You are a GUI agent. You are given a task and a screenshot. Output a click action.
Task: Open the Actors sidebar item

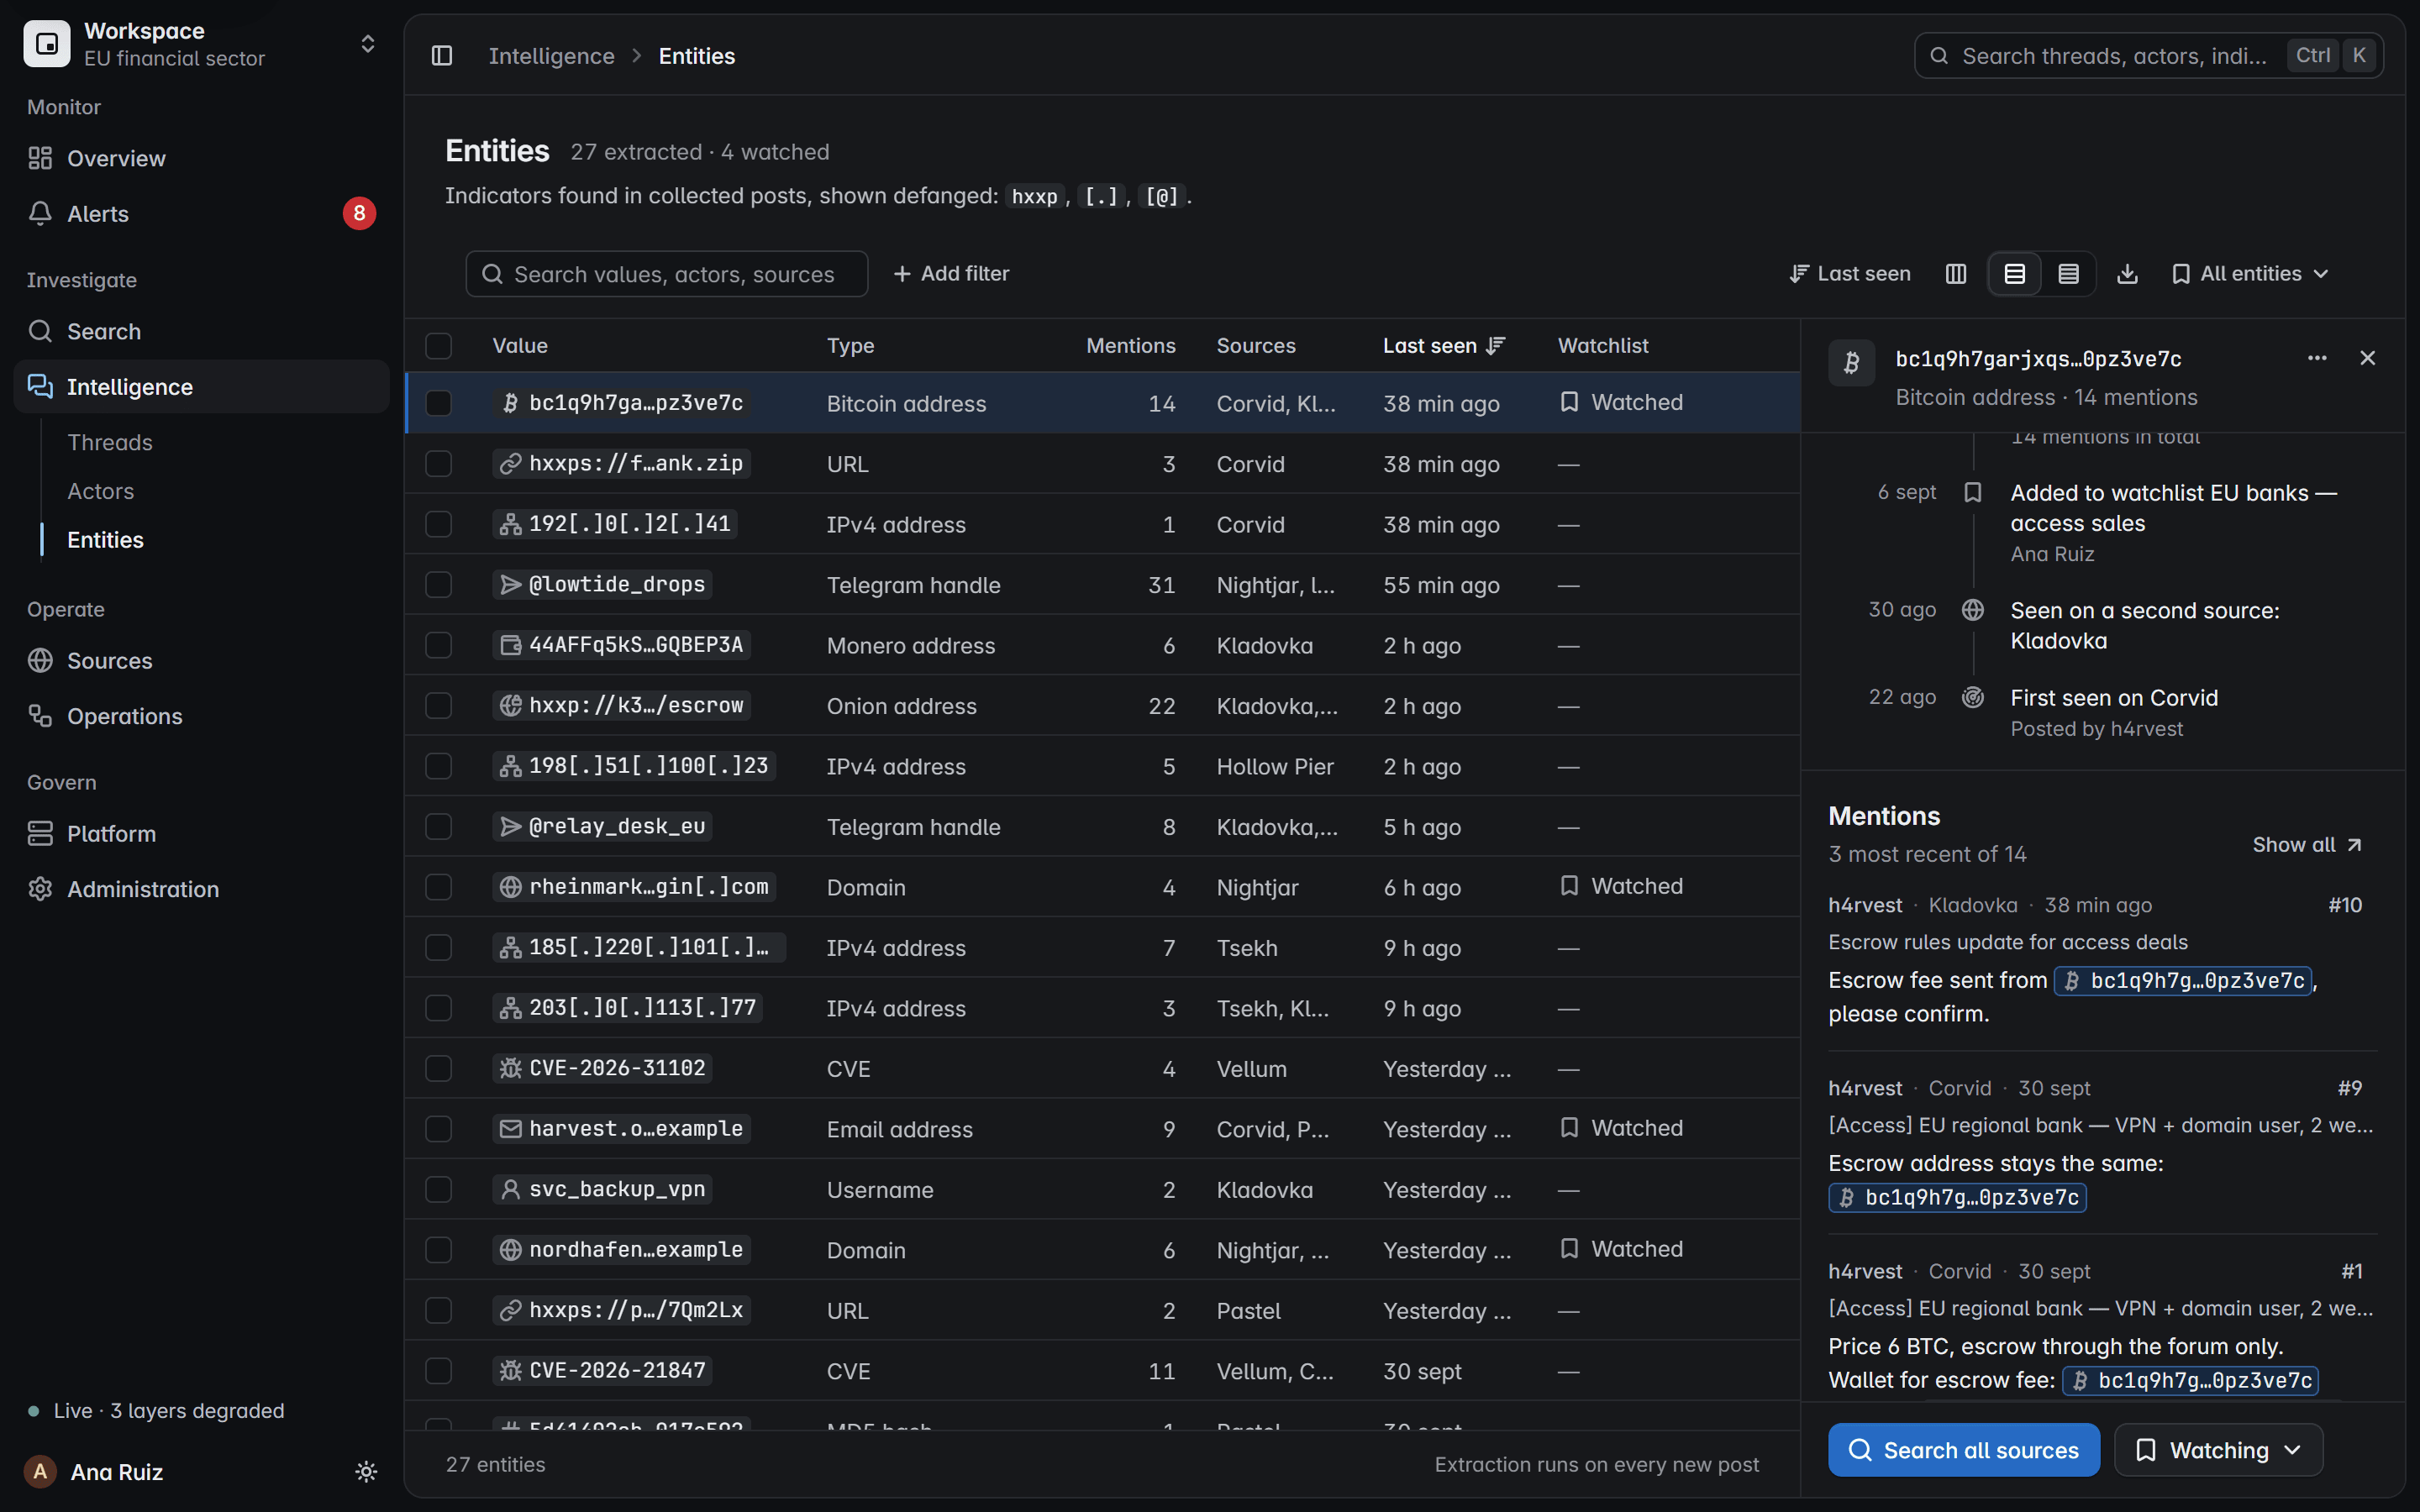tap(100, 491)
